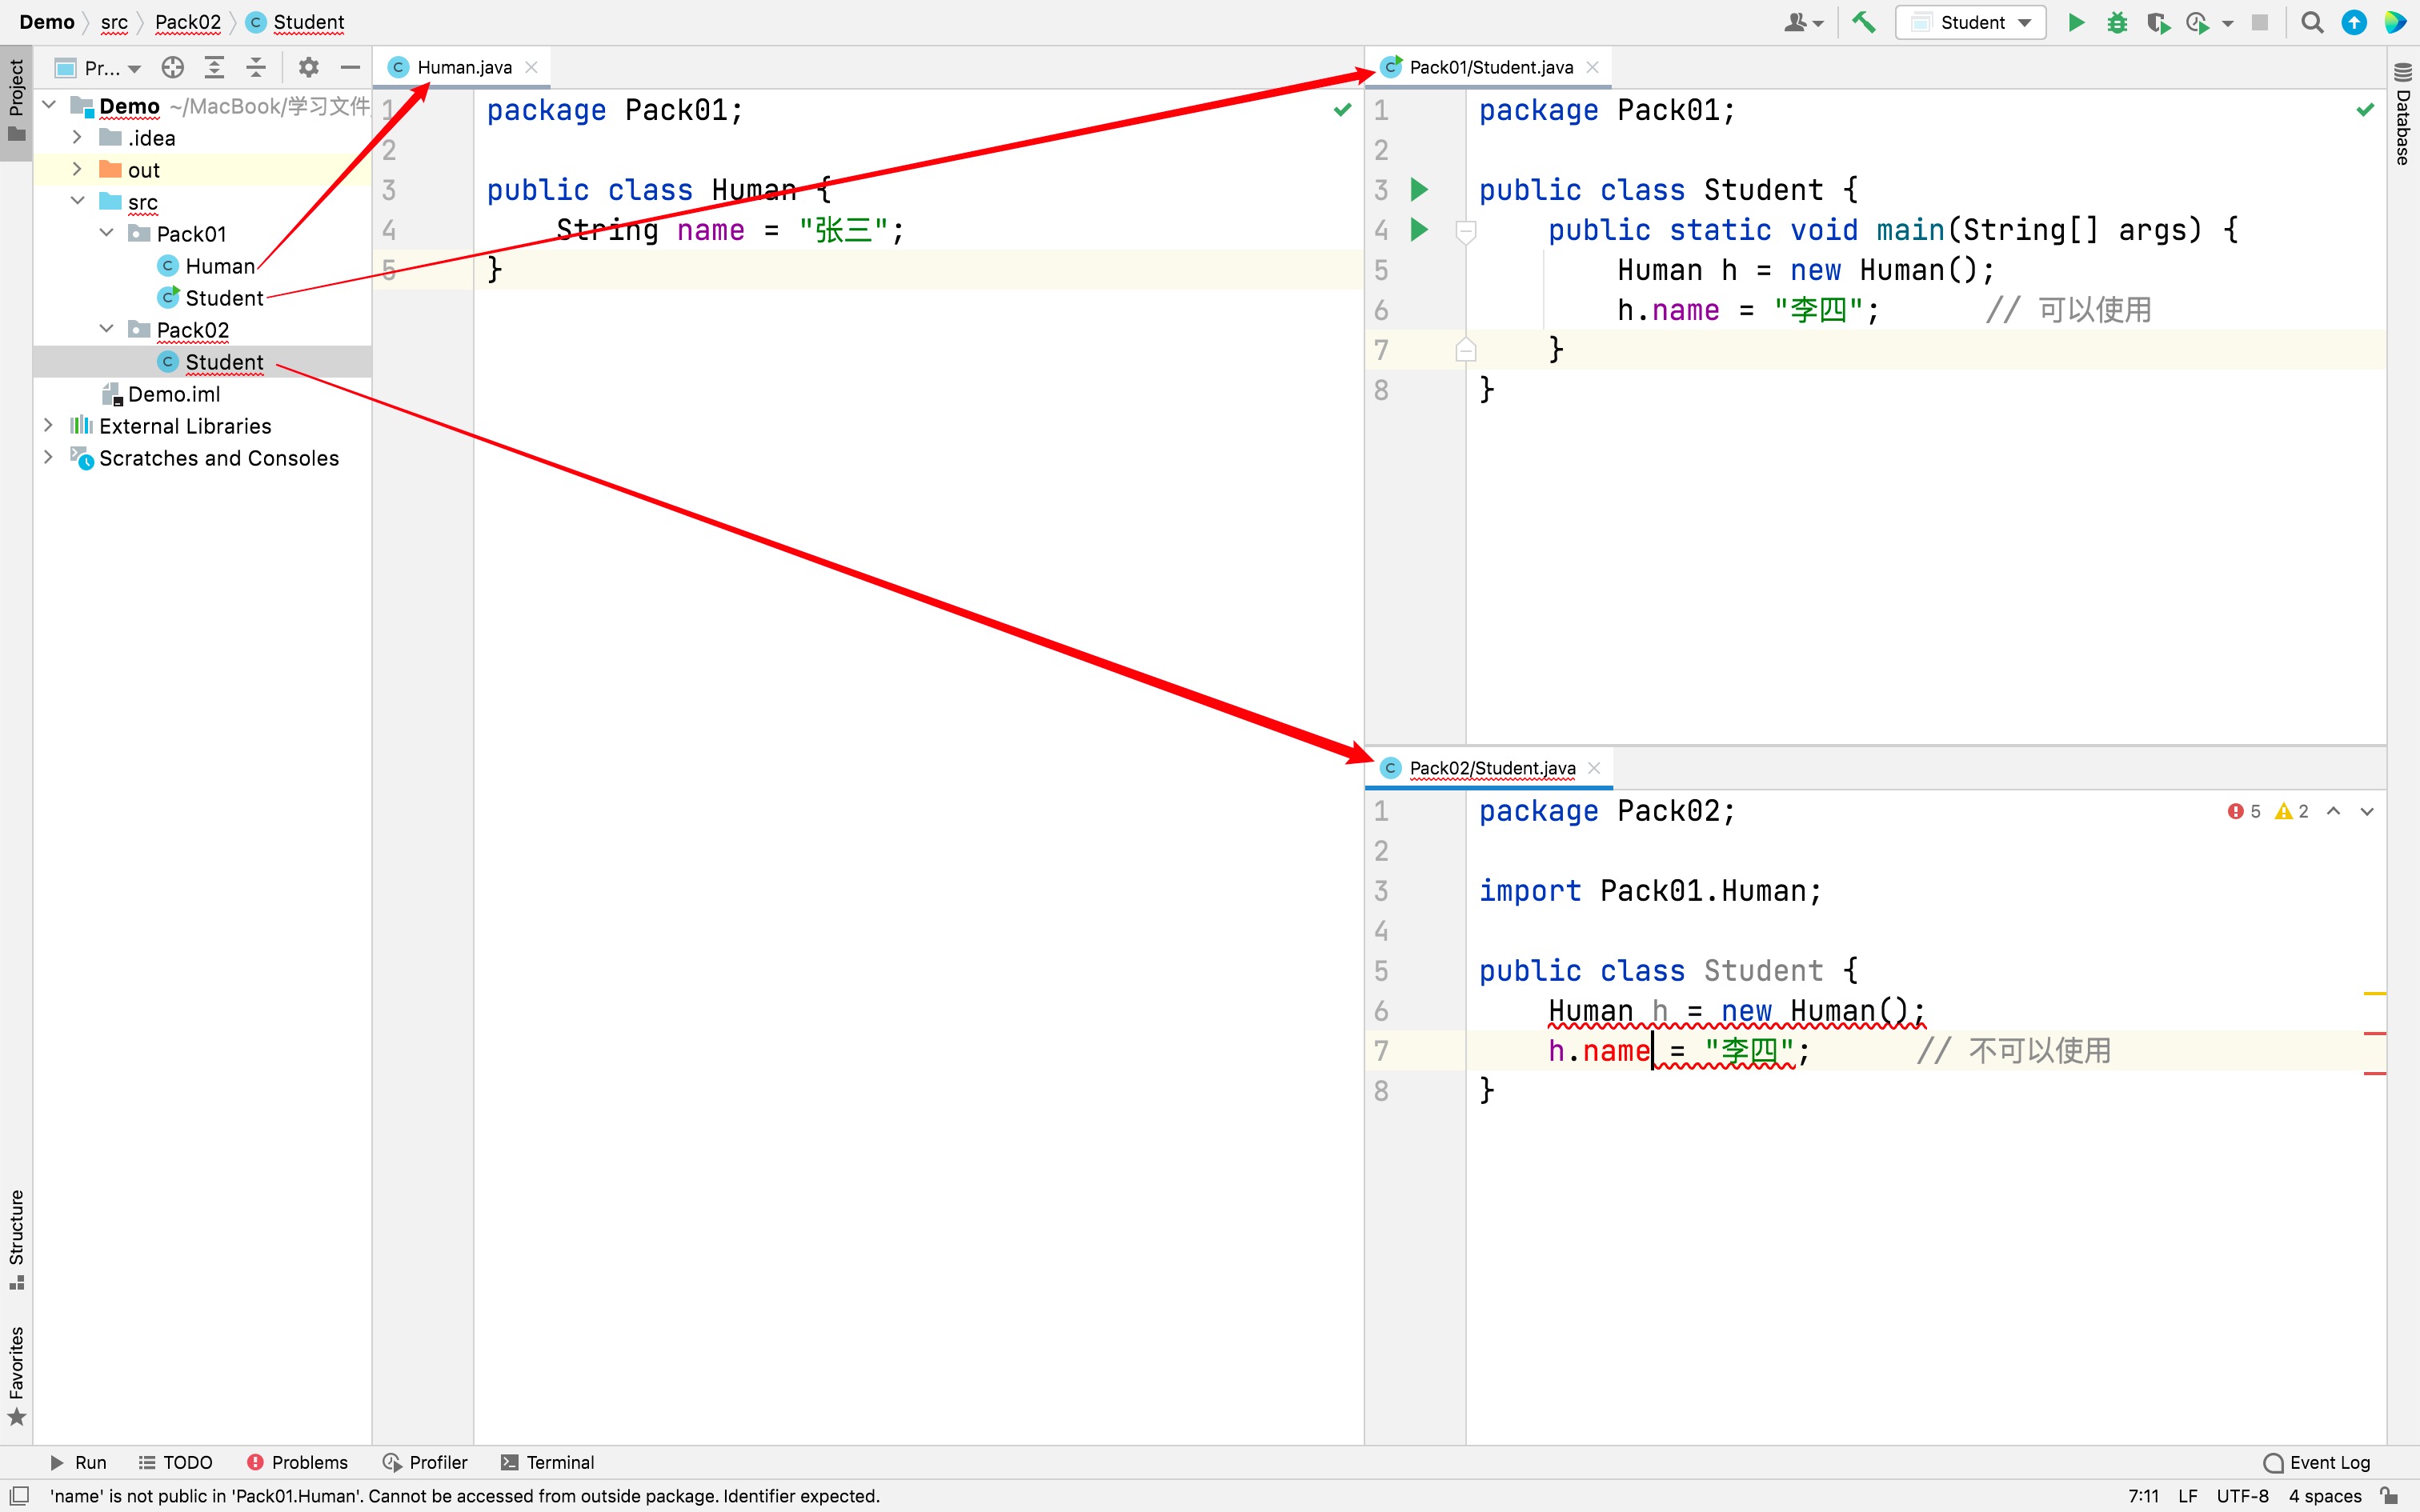The image size is (2420, 1512).
Task: Click run gutter arrow beside main method
Action: click(1418, 230)
